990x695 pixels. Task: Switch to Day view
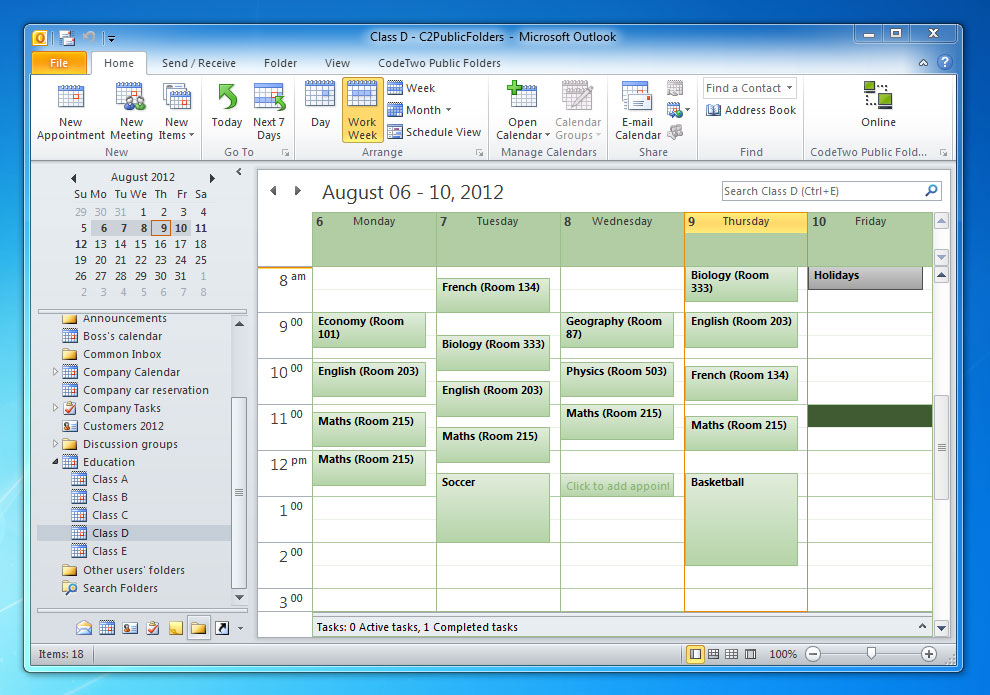click(x=320, y=107)
